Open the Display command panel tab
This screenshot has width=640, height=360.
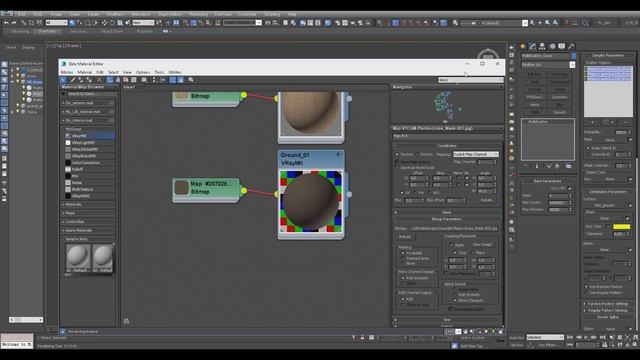[x=562, y=47]
